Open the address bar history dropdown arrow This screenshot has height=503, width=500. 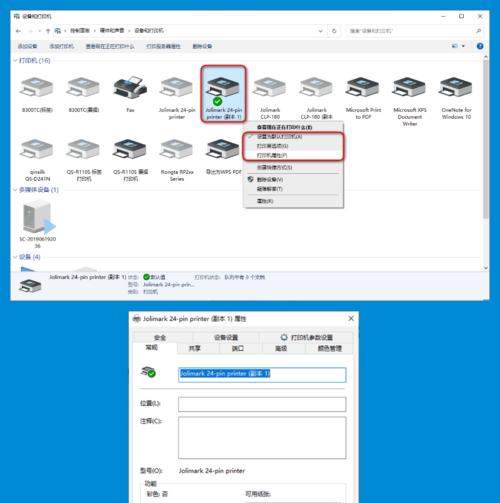coord(321,31)
